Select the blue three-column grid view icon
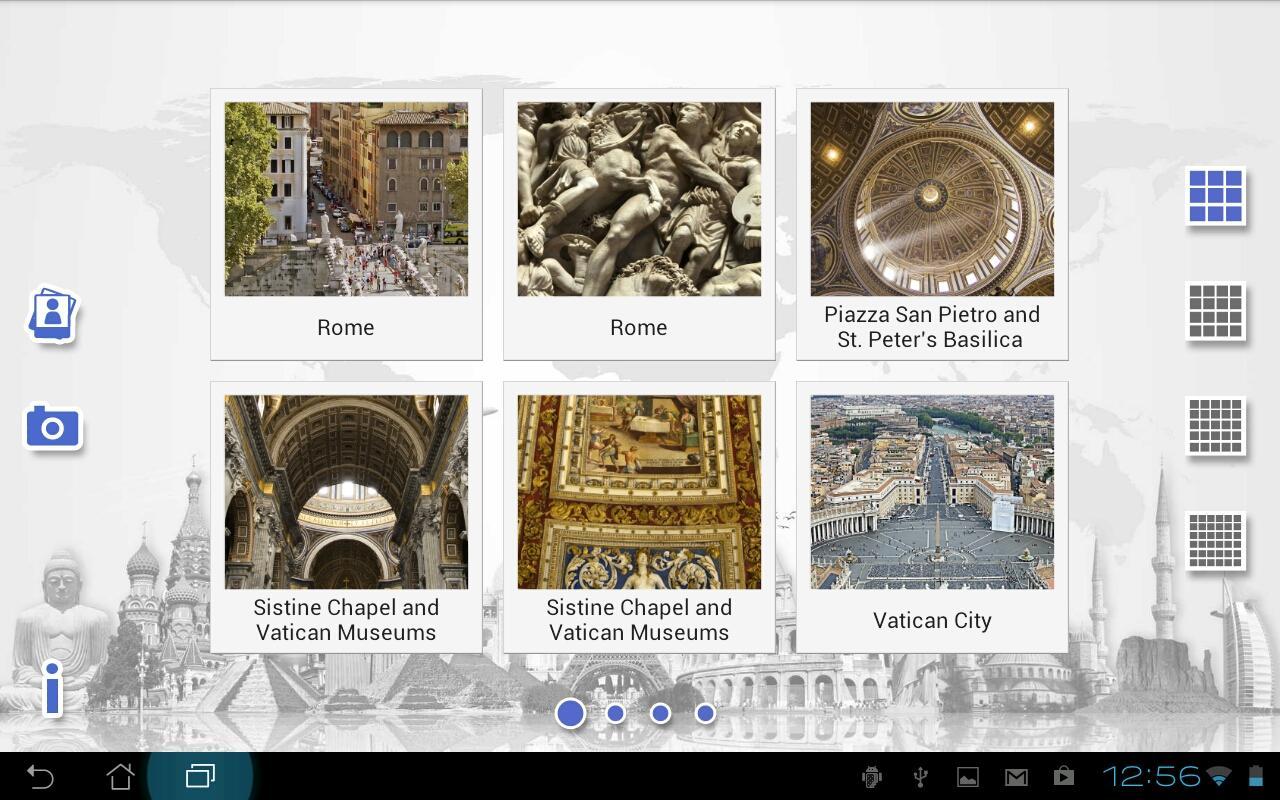This screenshot has height=800, width=1280. tap(1215, 195)
